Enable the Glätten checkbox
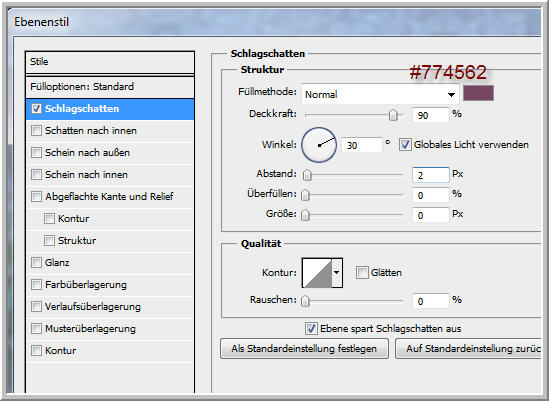 click(x=362, y=272)
